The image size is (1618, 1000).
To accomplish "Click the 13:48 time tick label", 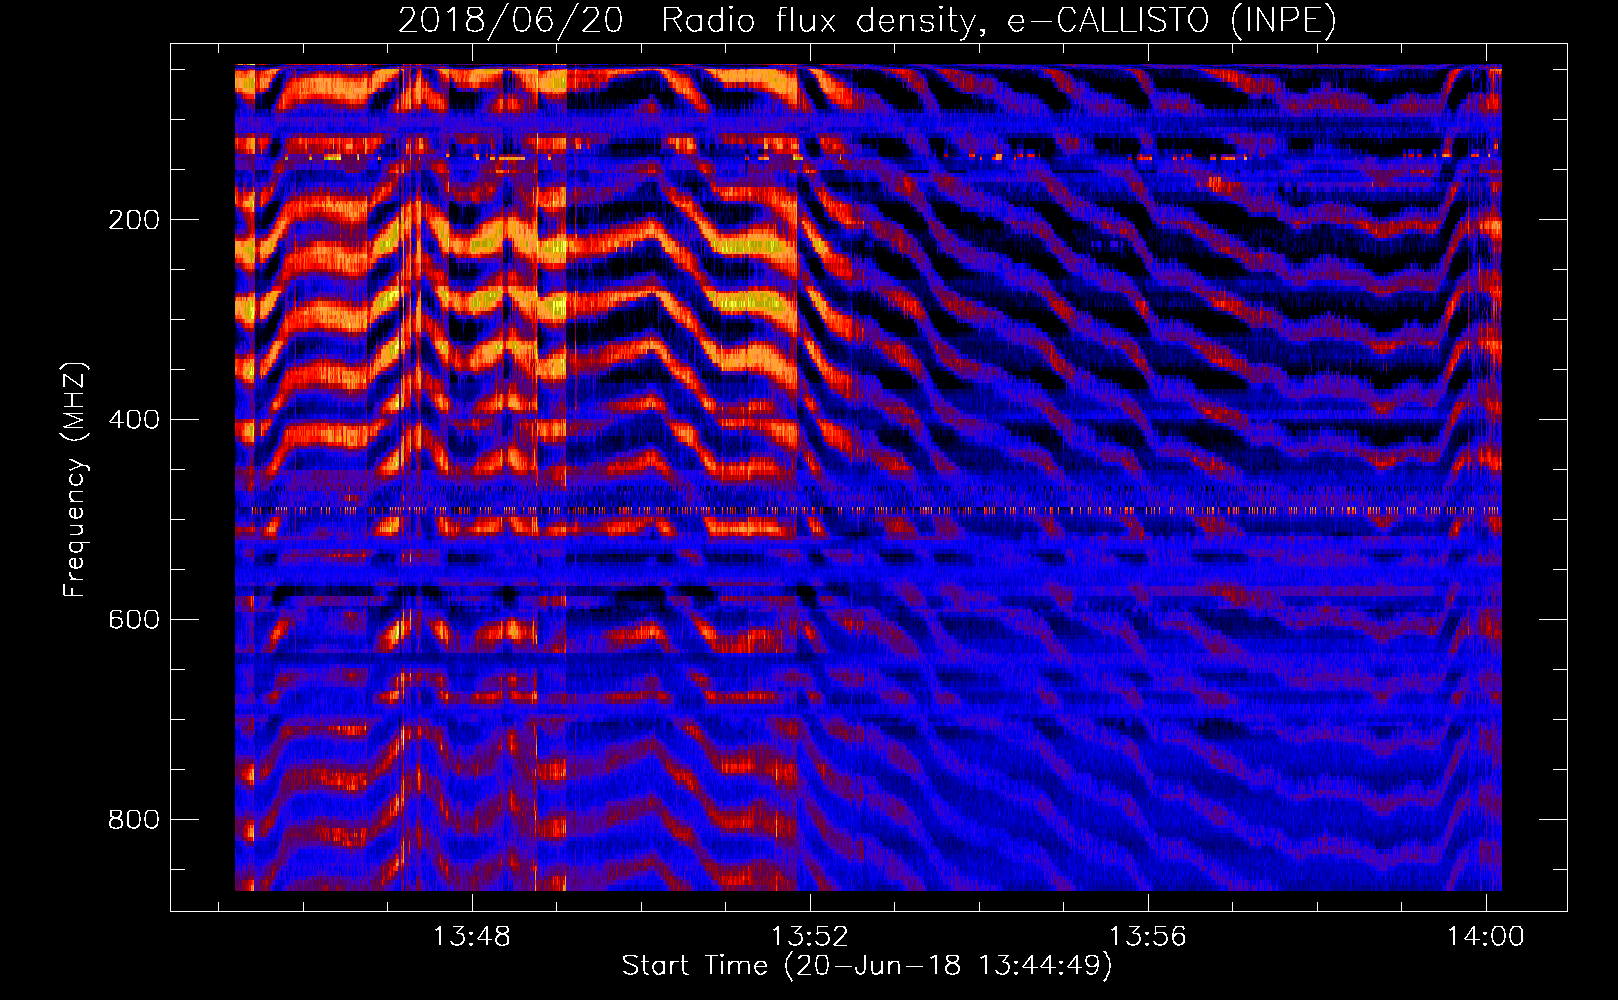I will coord(471,937).
